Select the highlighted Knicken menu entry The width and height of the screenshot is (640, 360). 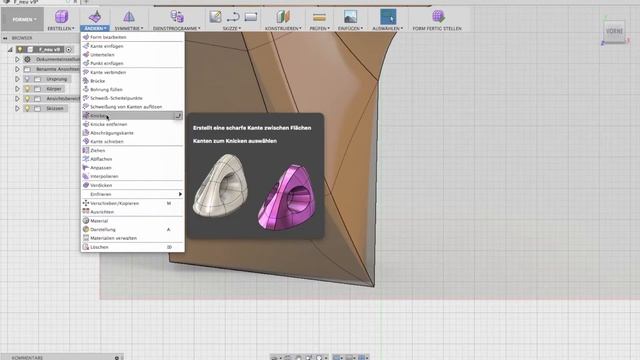[x=133, y=116]
